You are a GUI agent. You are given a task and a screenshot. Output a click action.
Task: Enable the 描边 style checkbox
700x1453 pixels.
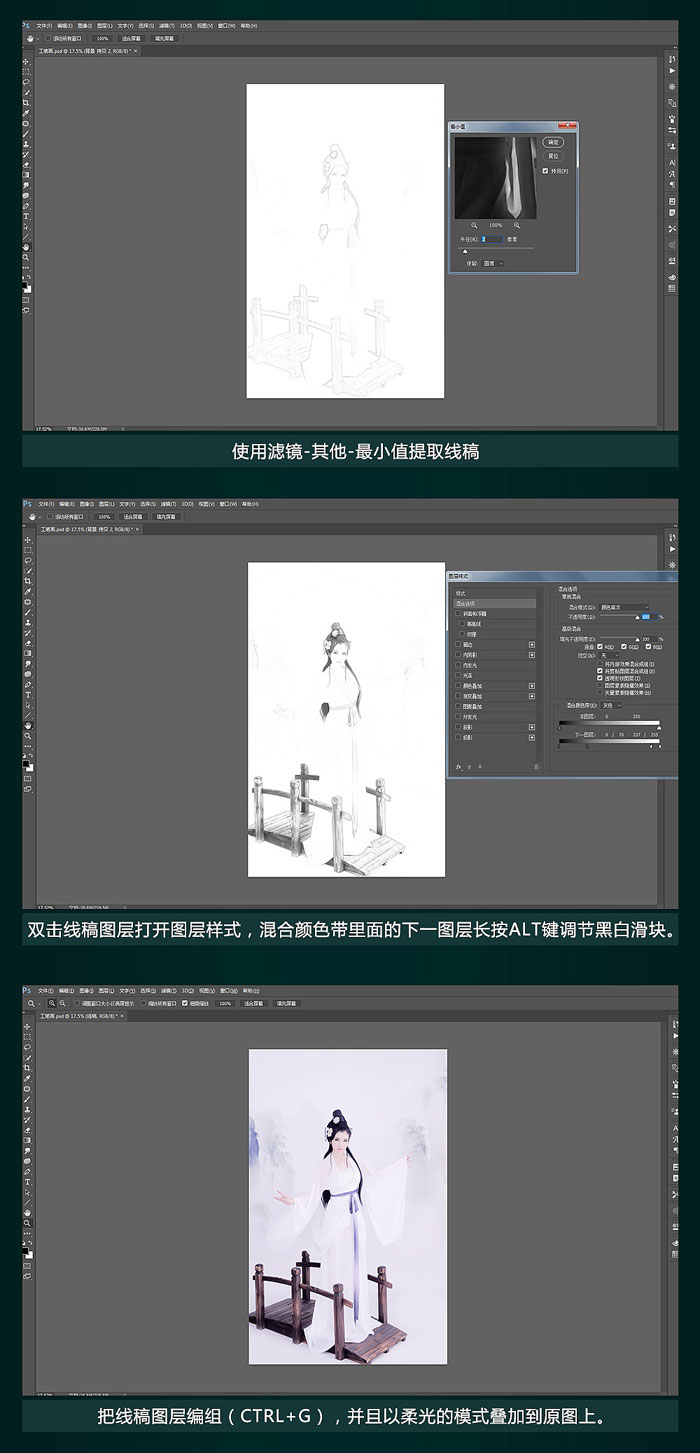pos(458,644)
